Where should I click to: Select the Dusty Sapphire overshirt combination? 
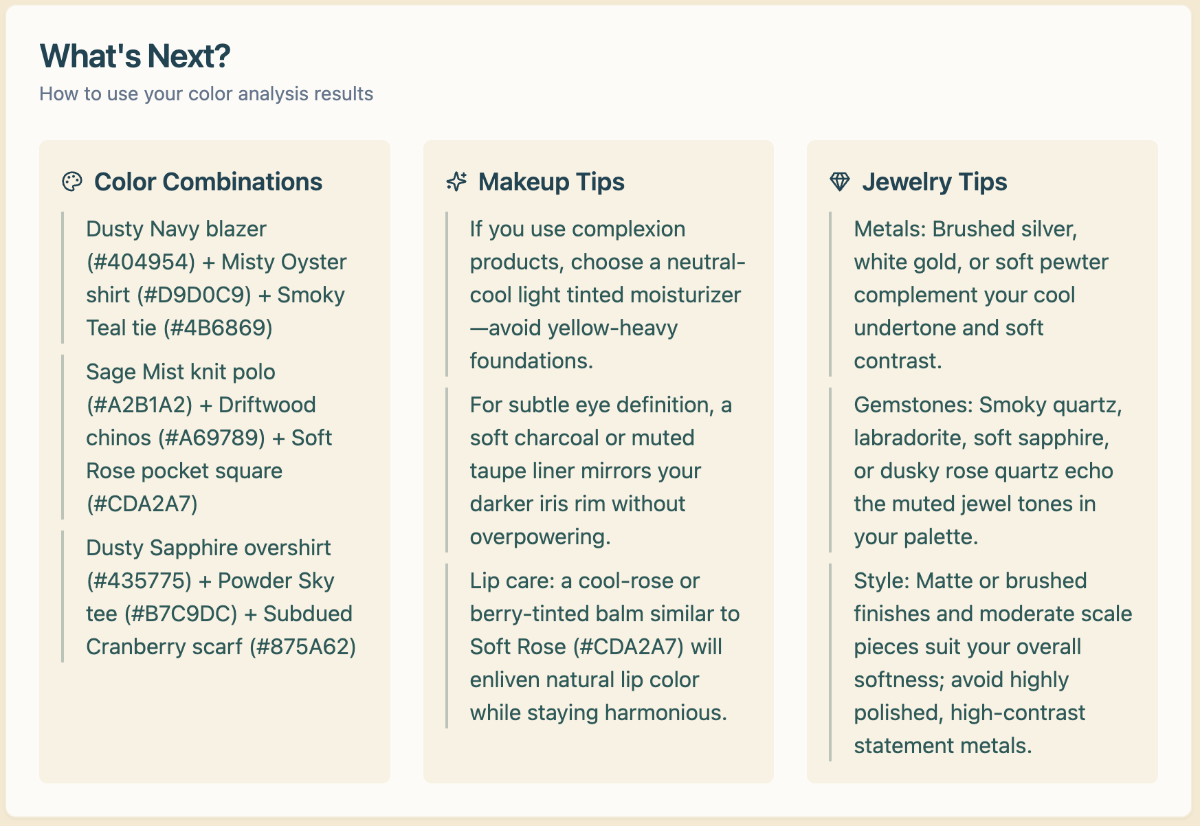[218, 597]
